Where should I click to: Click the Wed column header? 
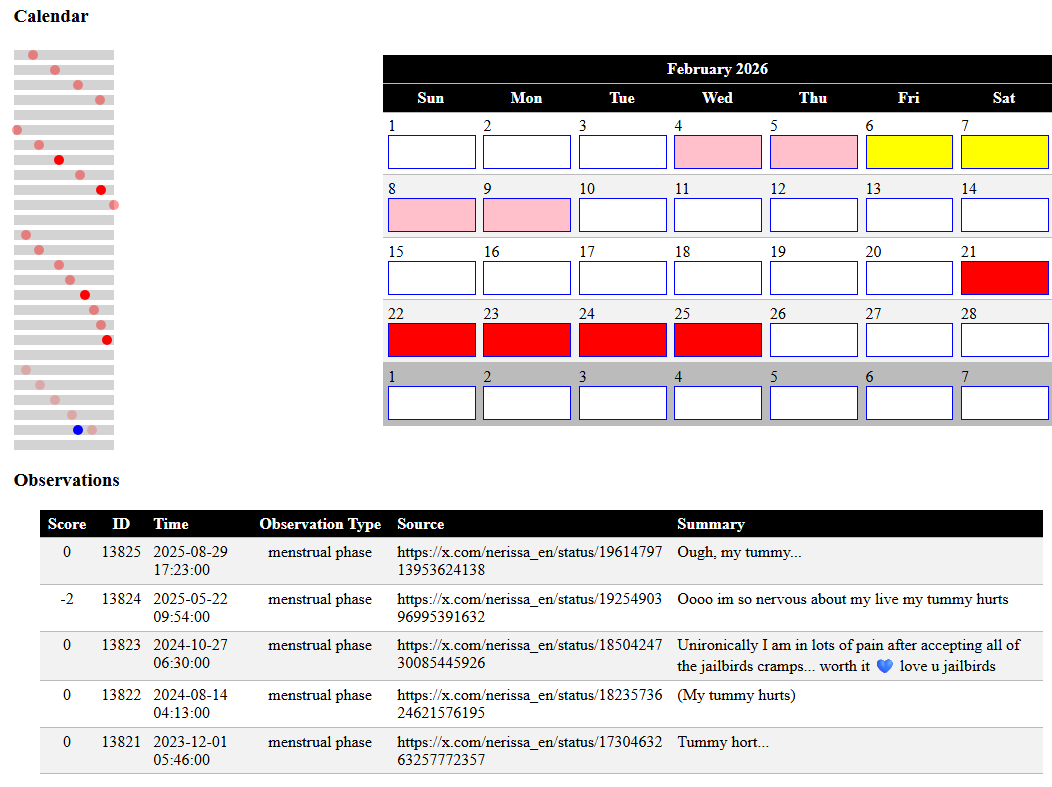(x=717, y=98)
